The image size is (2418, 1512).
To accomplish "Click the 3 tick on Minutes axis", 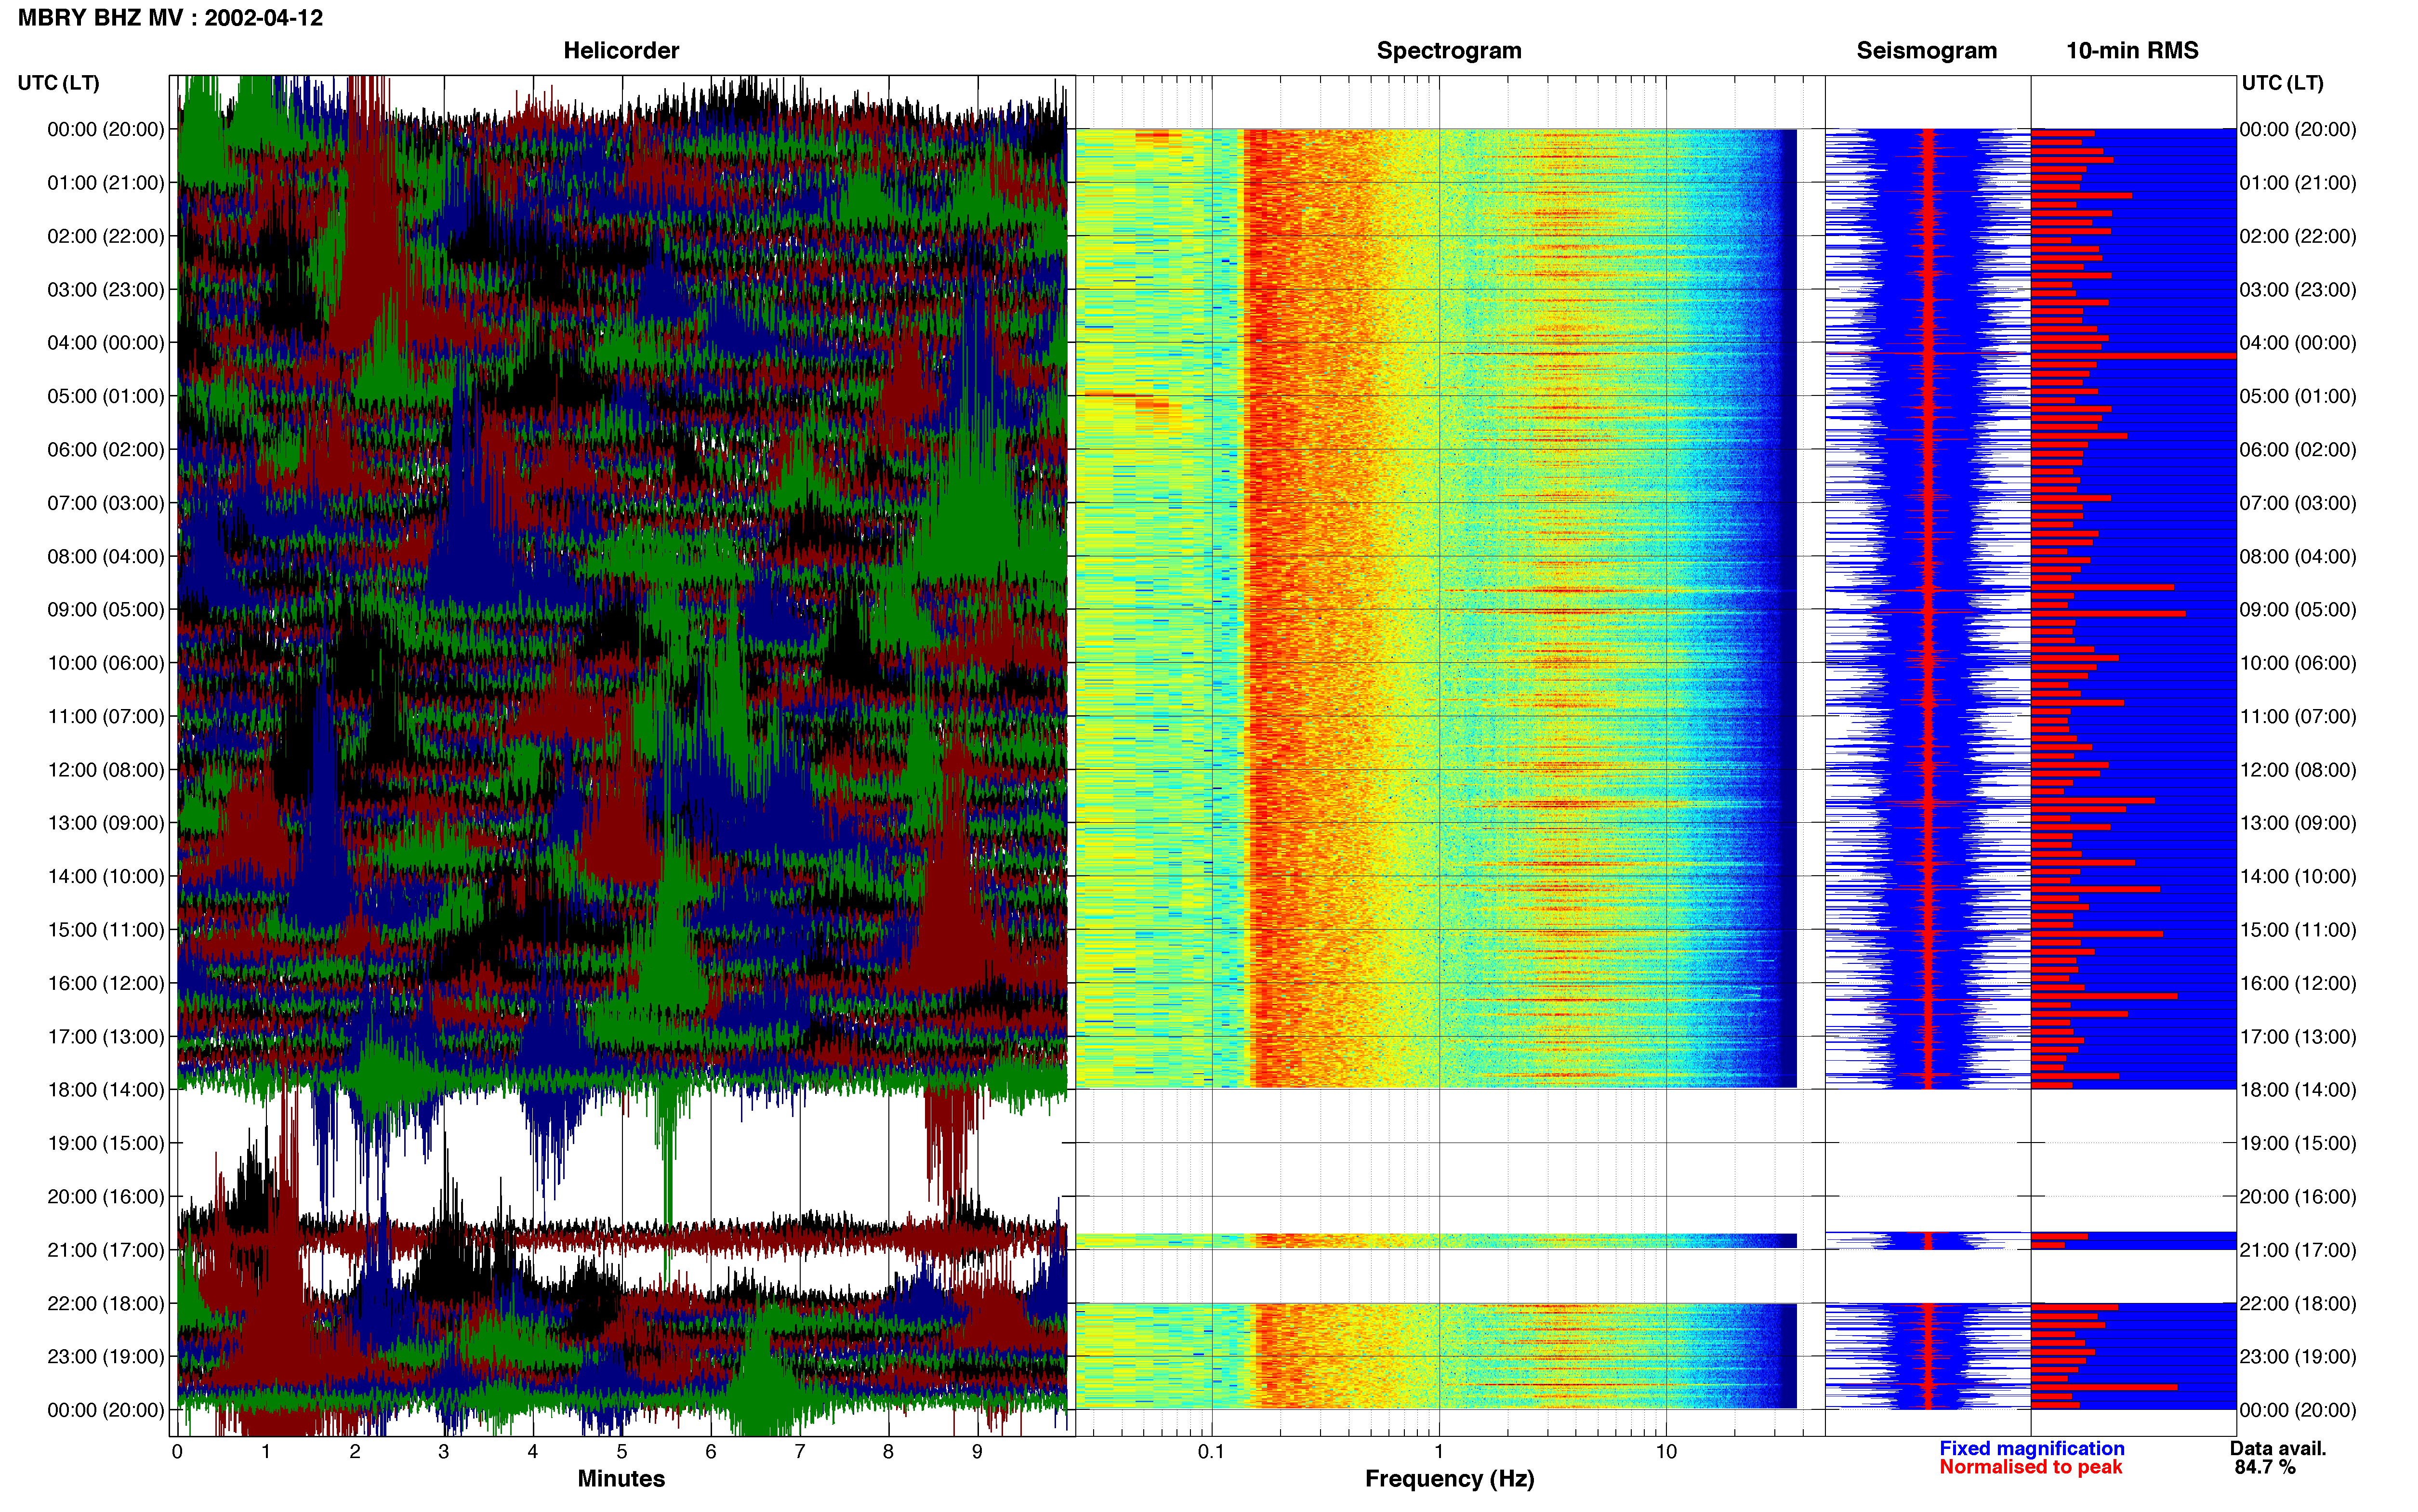I will pyautogui.click(x=444, y=1452).
